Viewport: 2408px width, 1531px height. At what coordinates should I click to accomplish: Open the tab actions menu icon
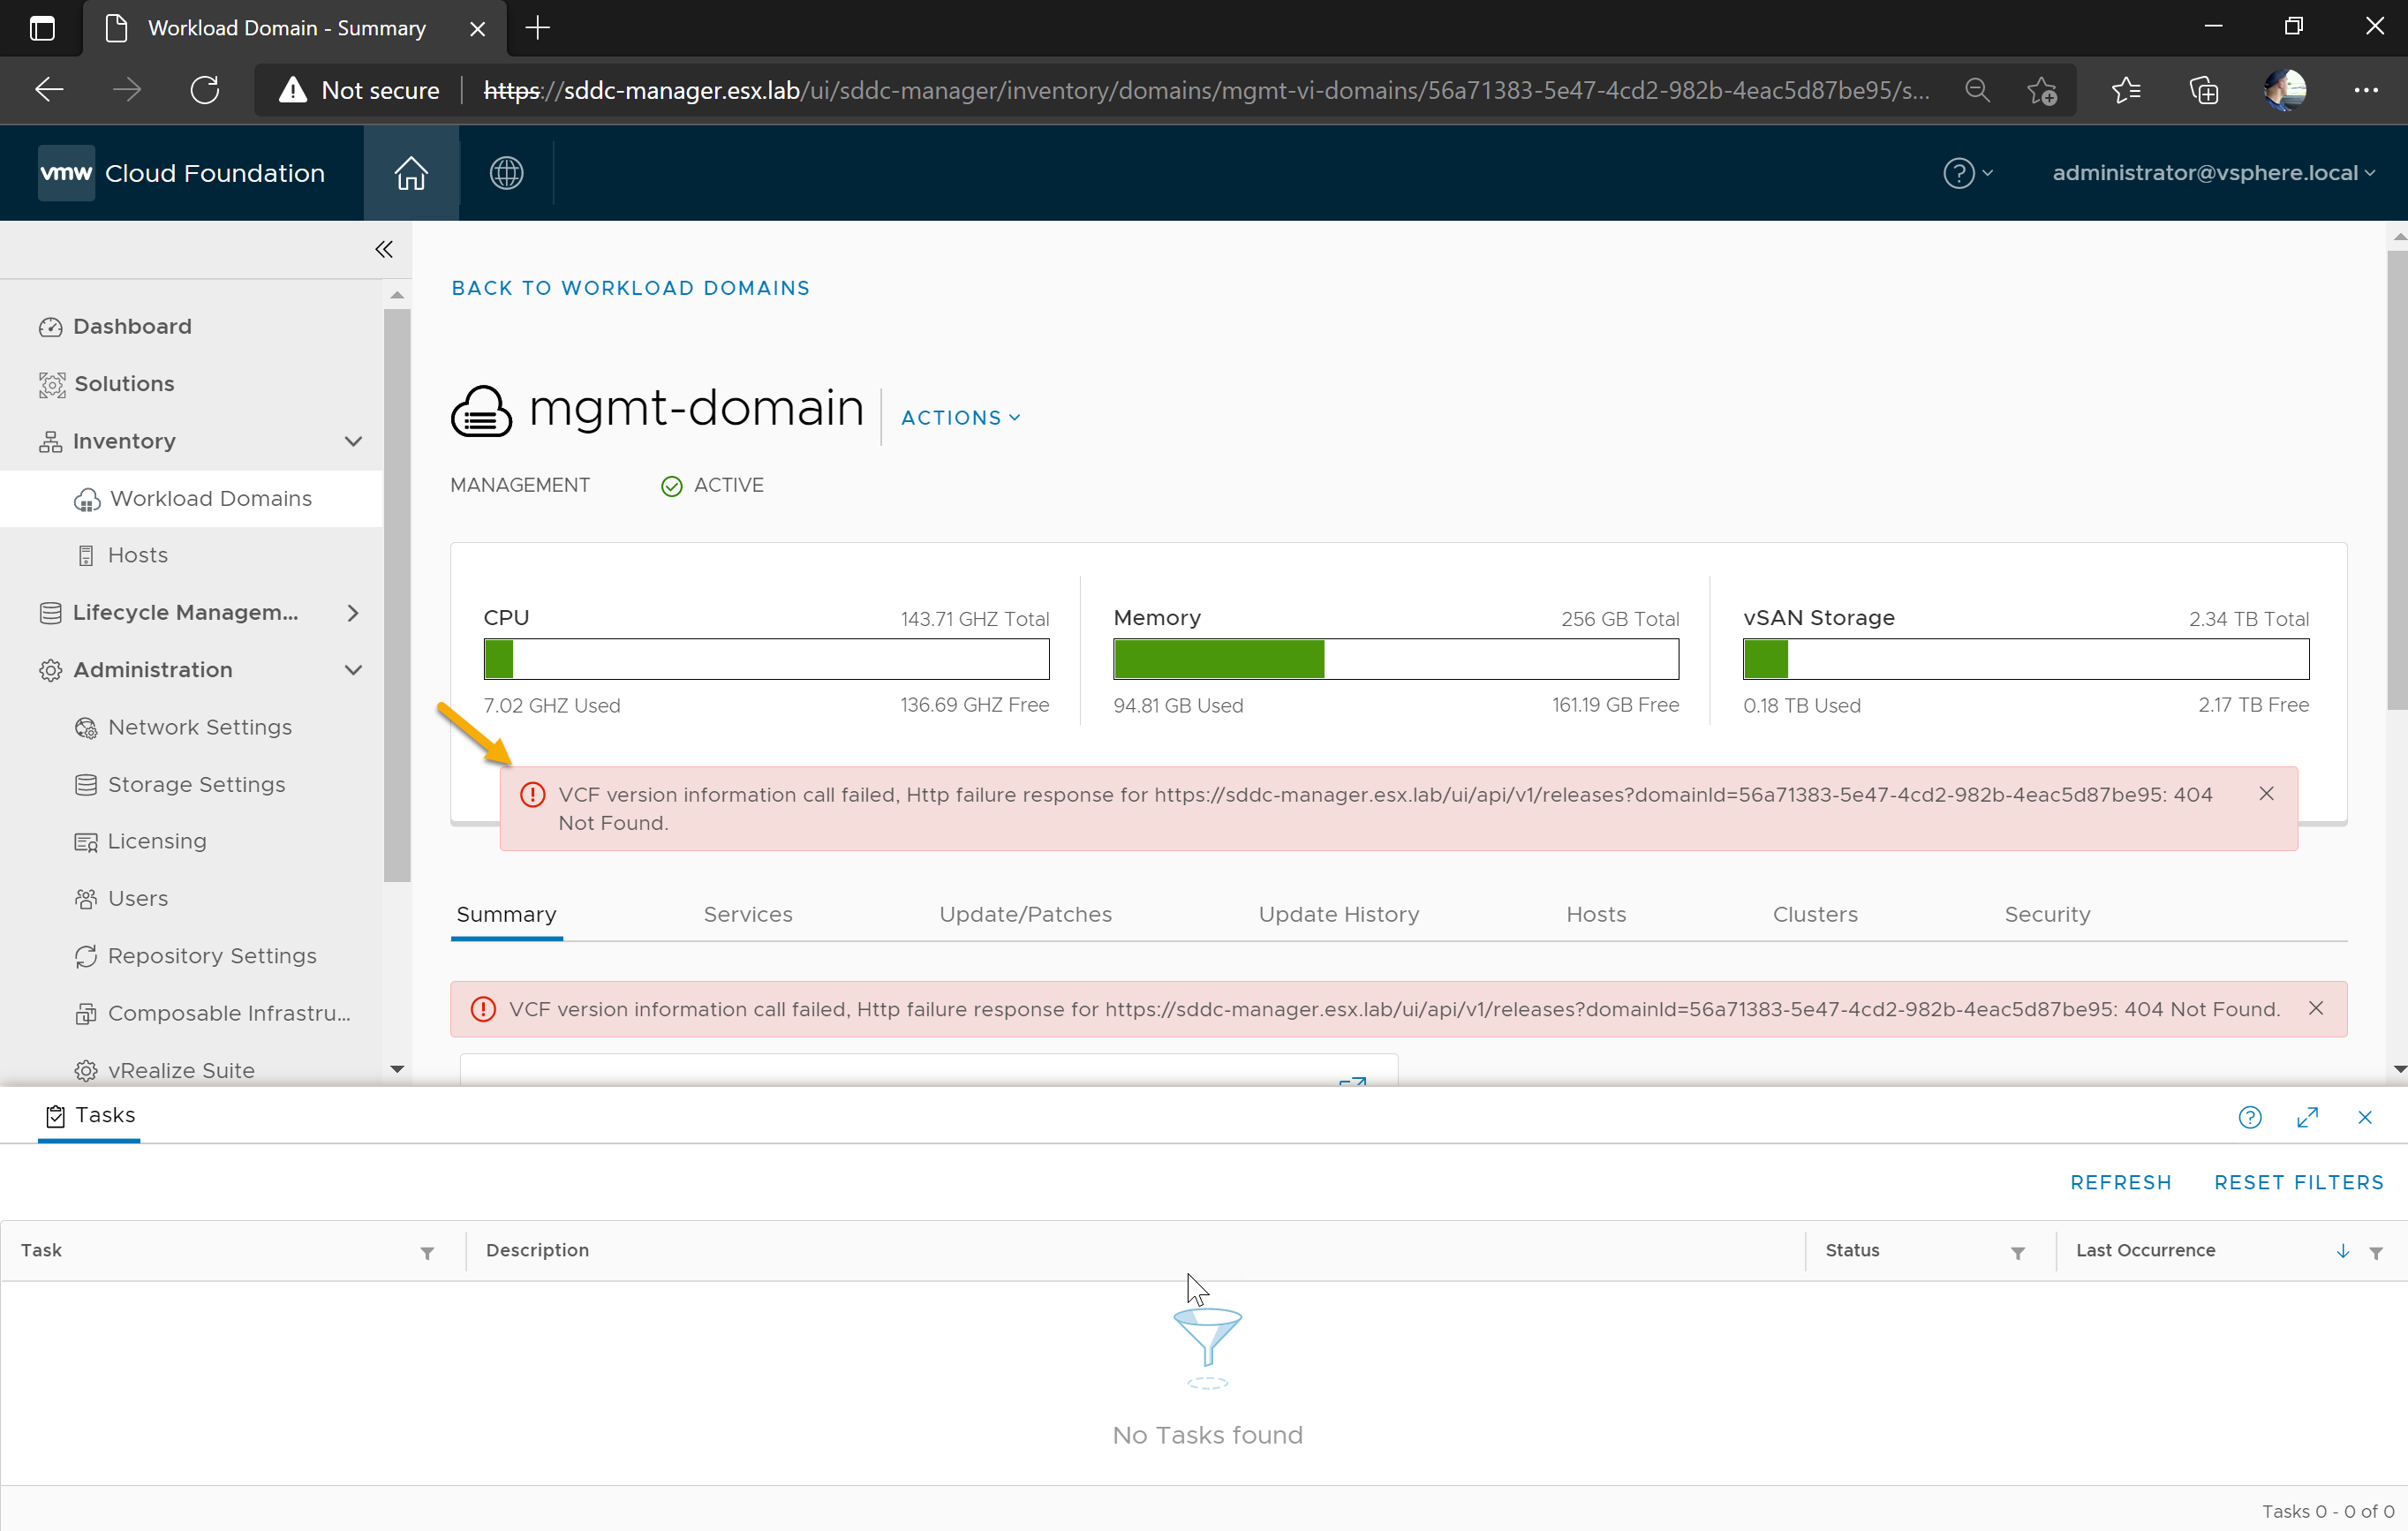tap(42, 28)
